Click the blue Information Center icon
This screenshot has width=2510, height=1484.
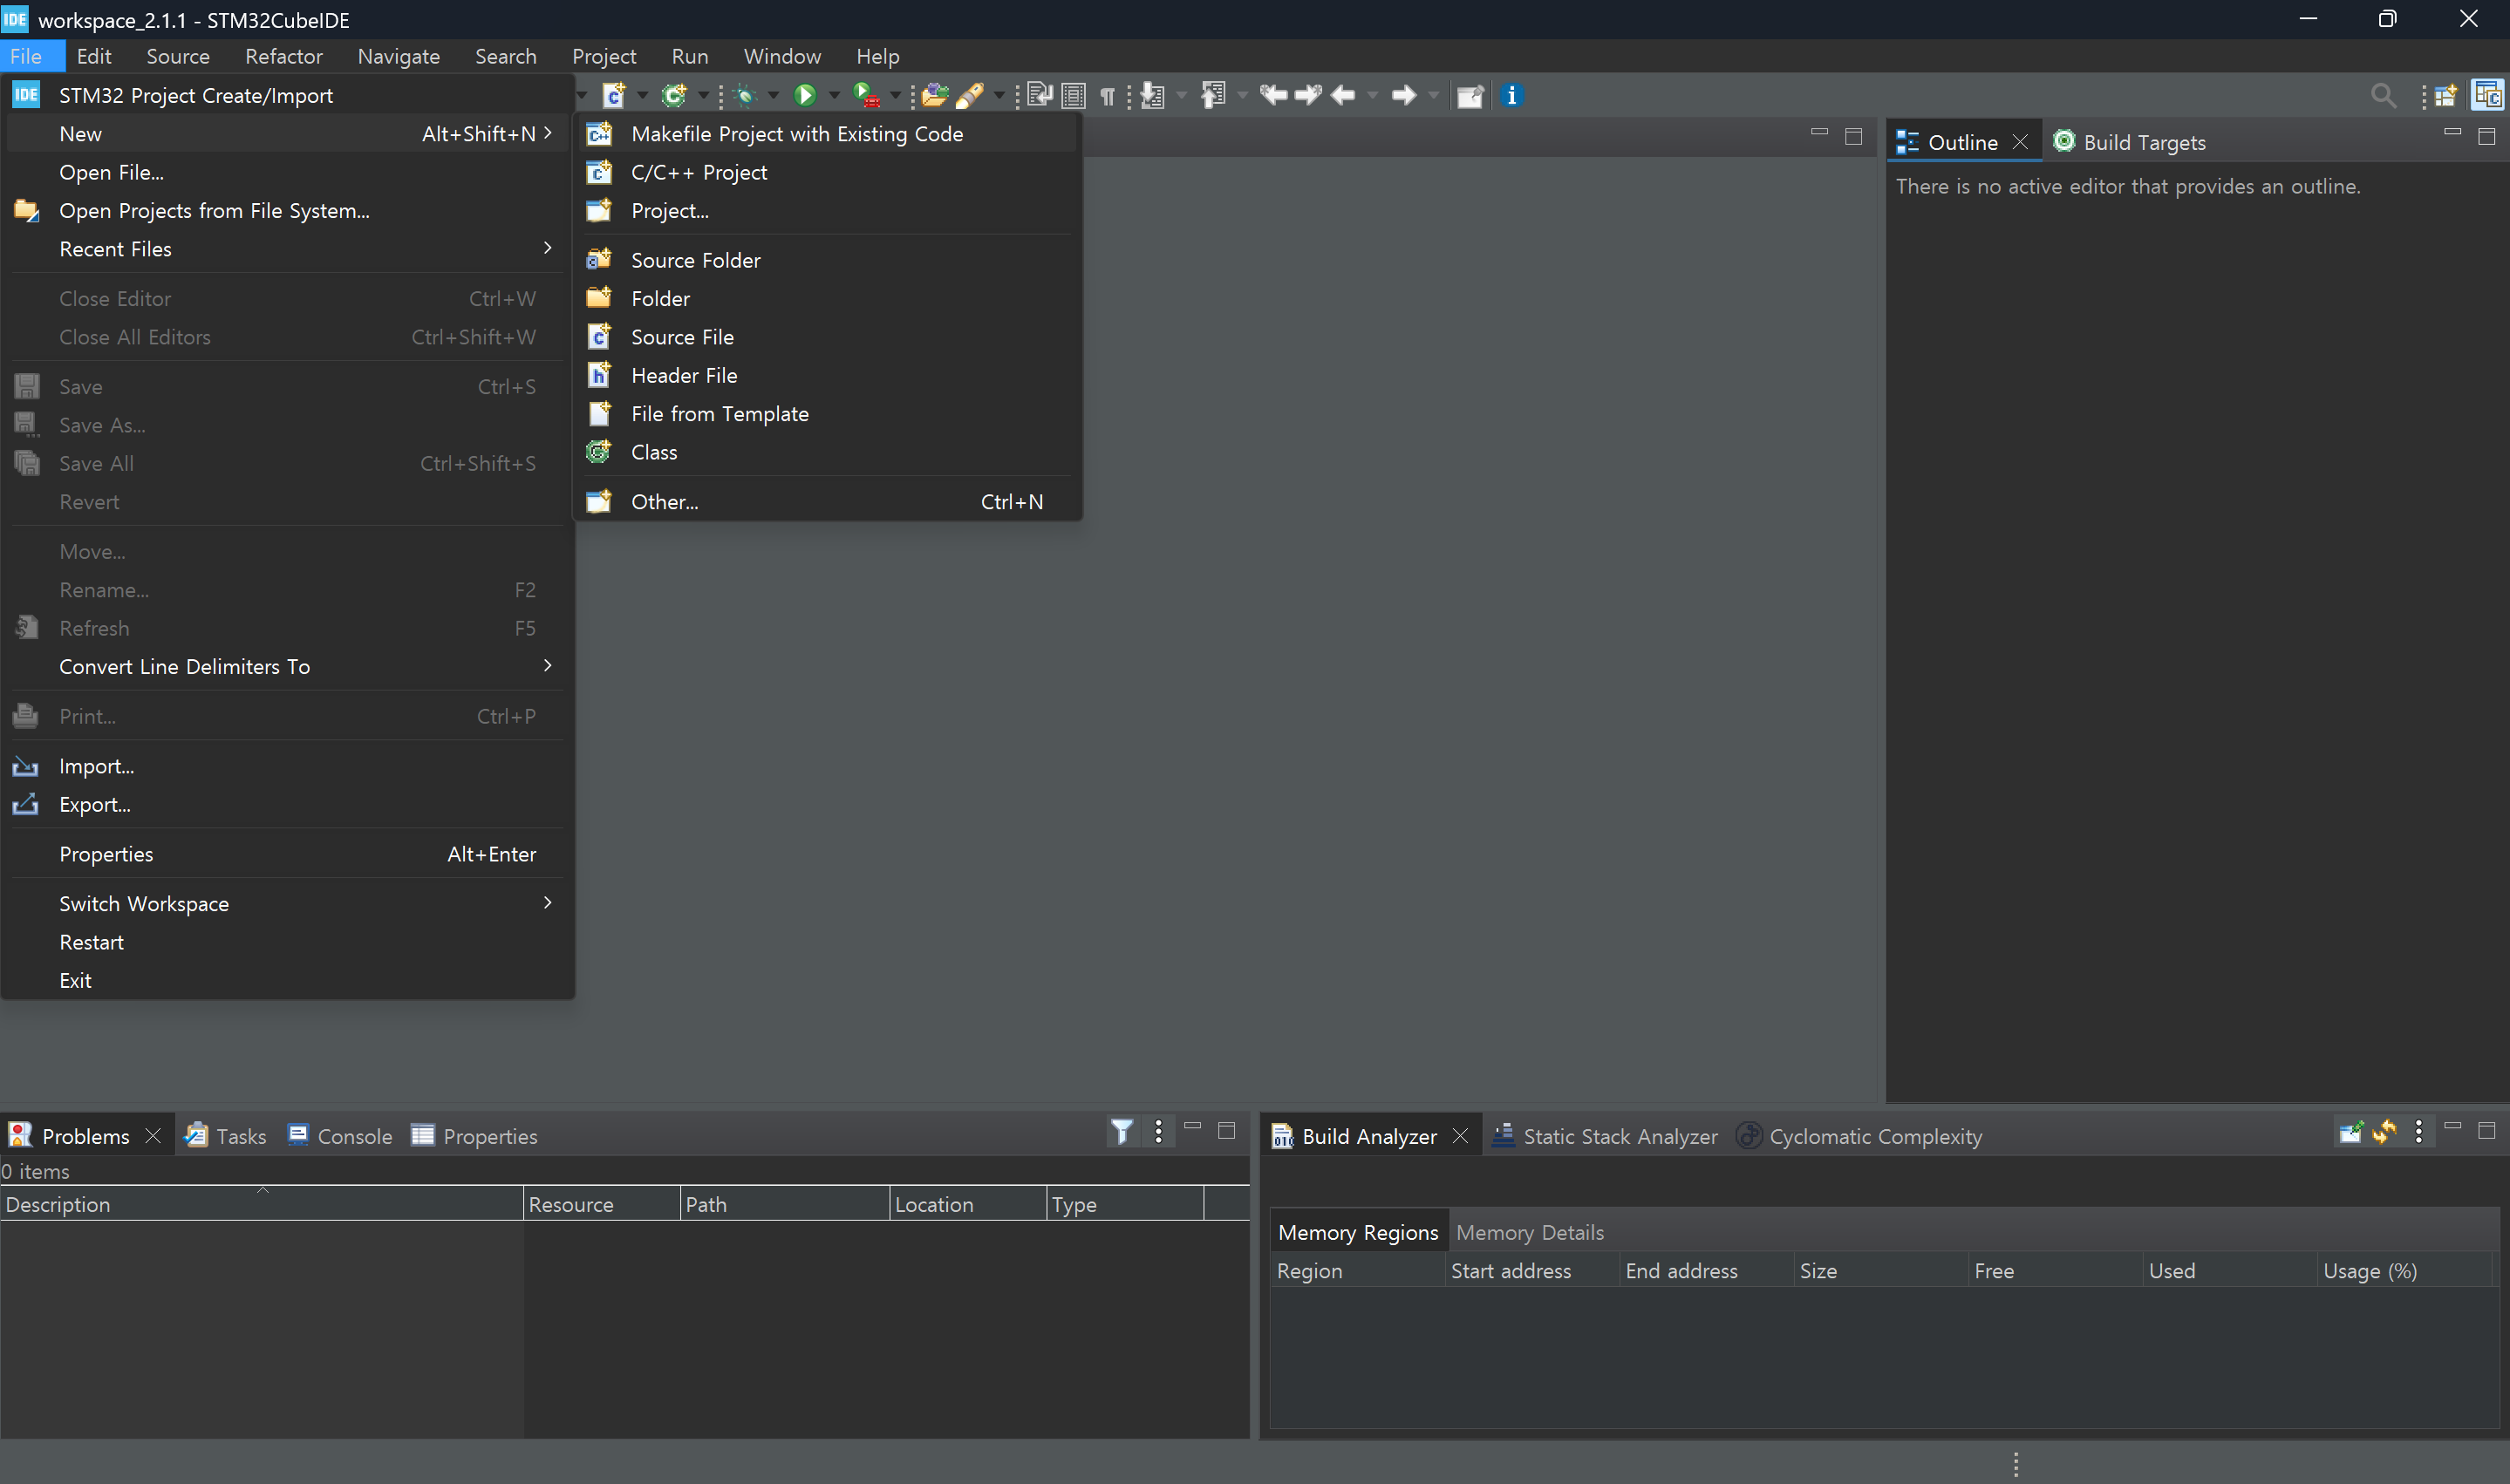(x=1512, y=95)
